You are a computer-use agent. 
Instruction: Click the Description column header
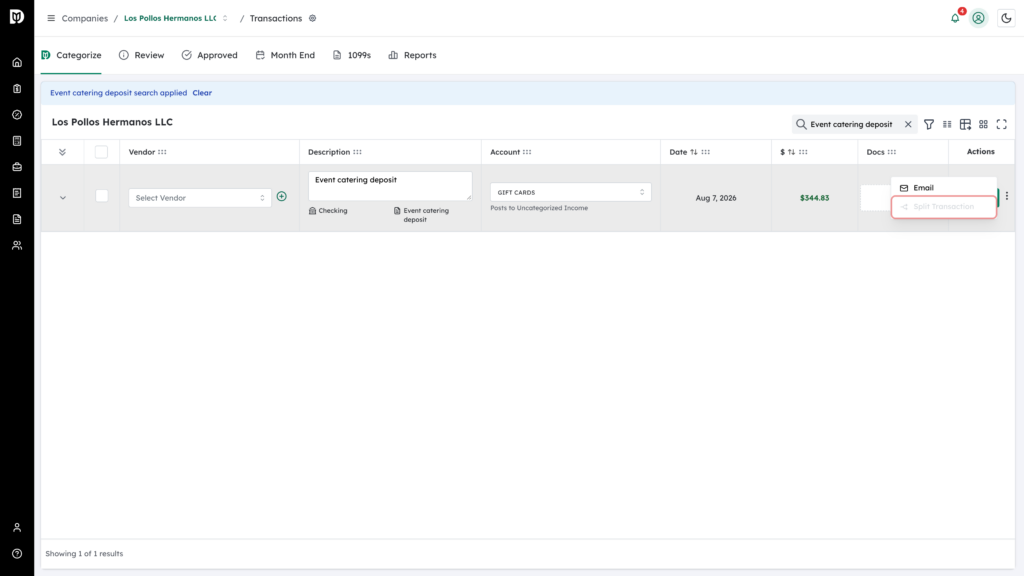click(x=329, y=152)
